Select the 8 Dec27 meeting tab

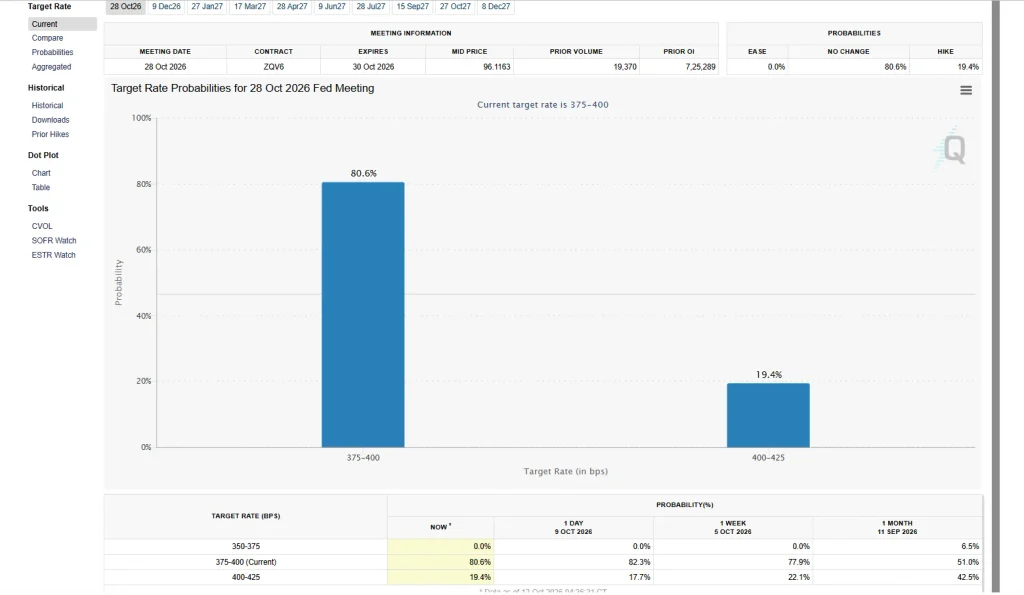(x=496, y=7)
